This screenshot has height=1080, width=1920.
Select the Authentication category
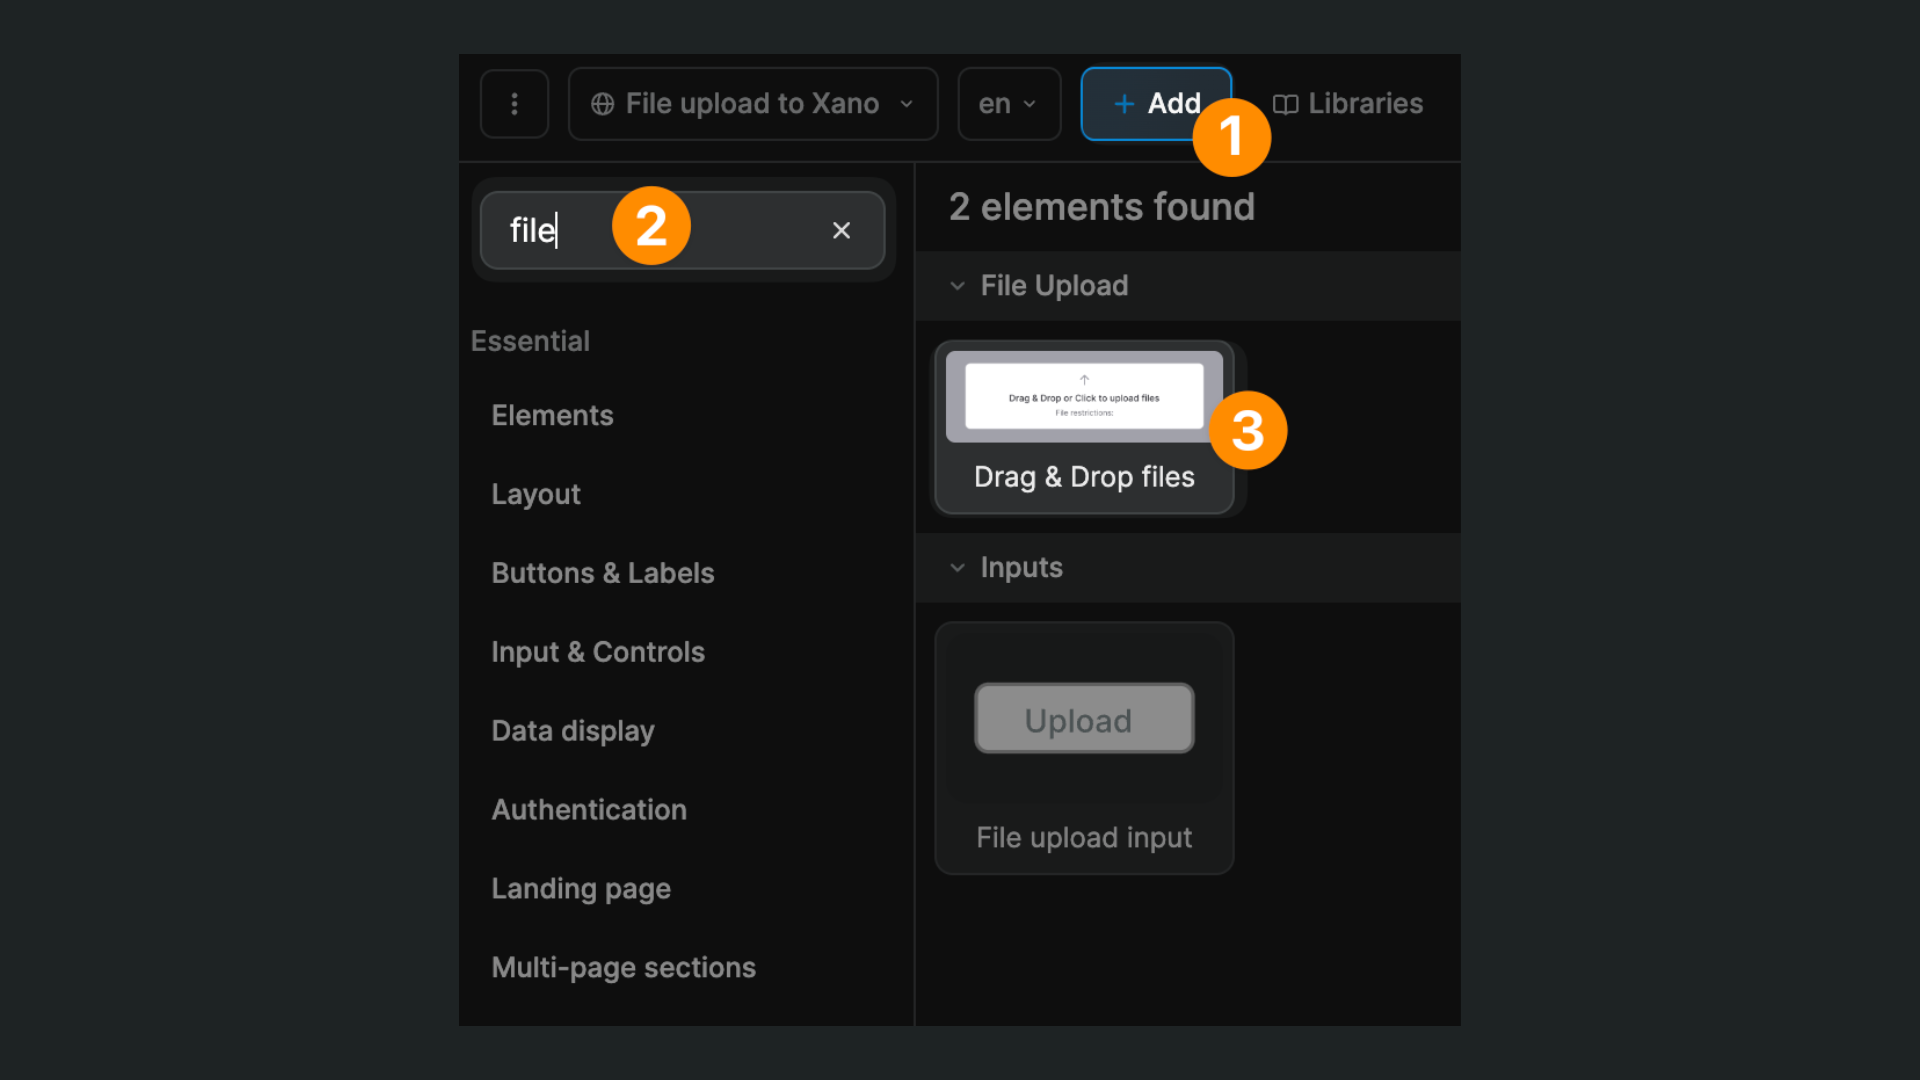point(588,810)
